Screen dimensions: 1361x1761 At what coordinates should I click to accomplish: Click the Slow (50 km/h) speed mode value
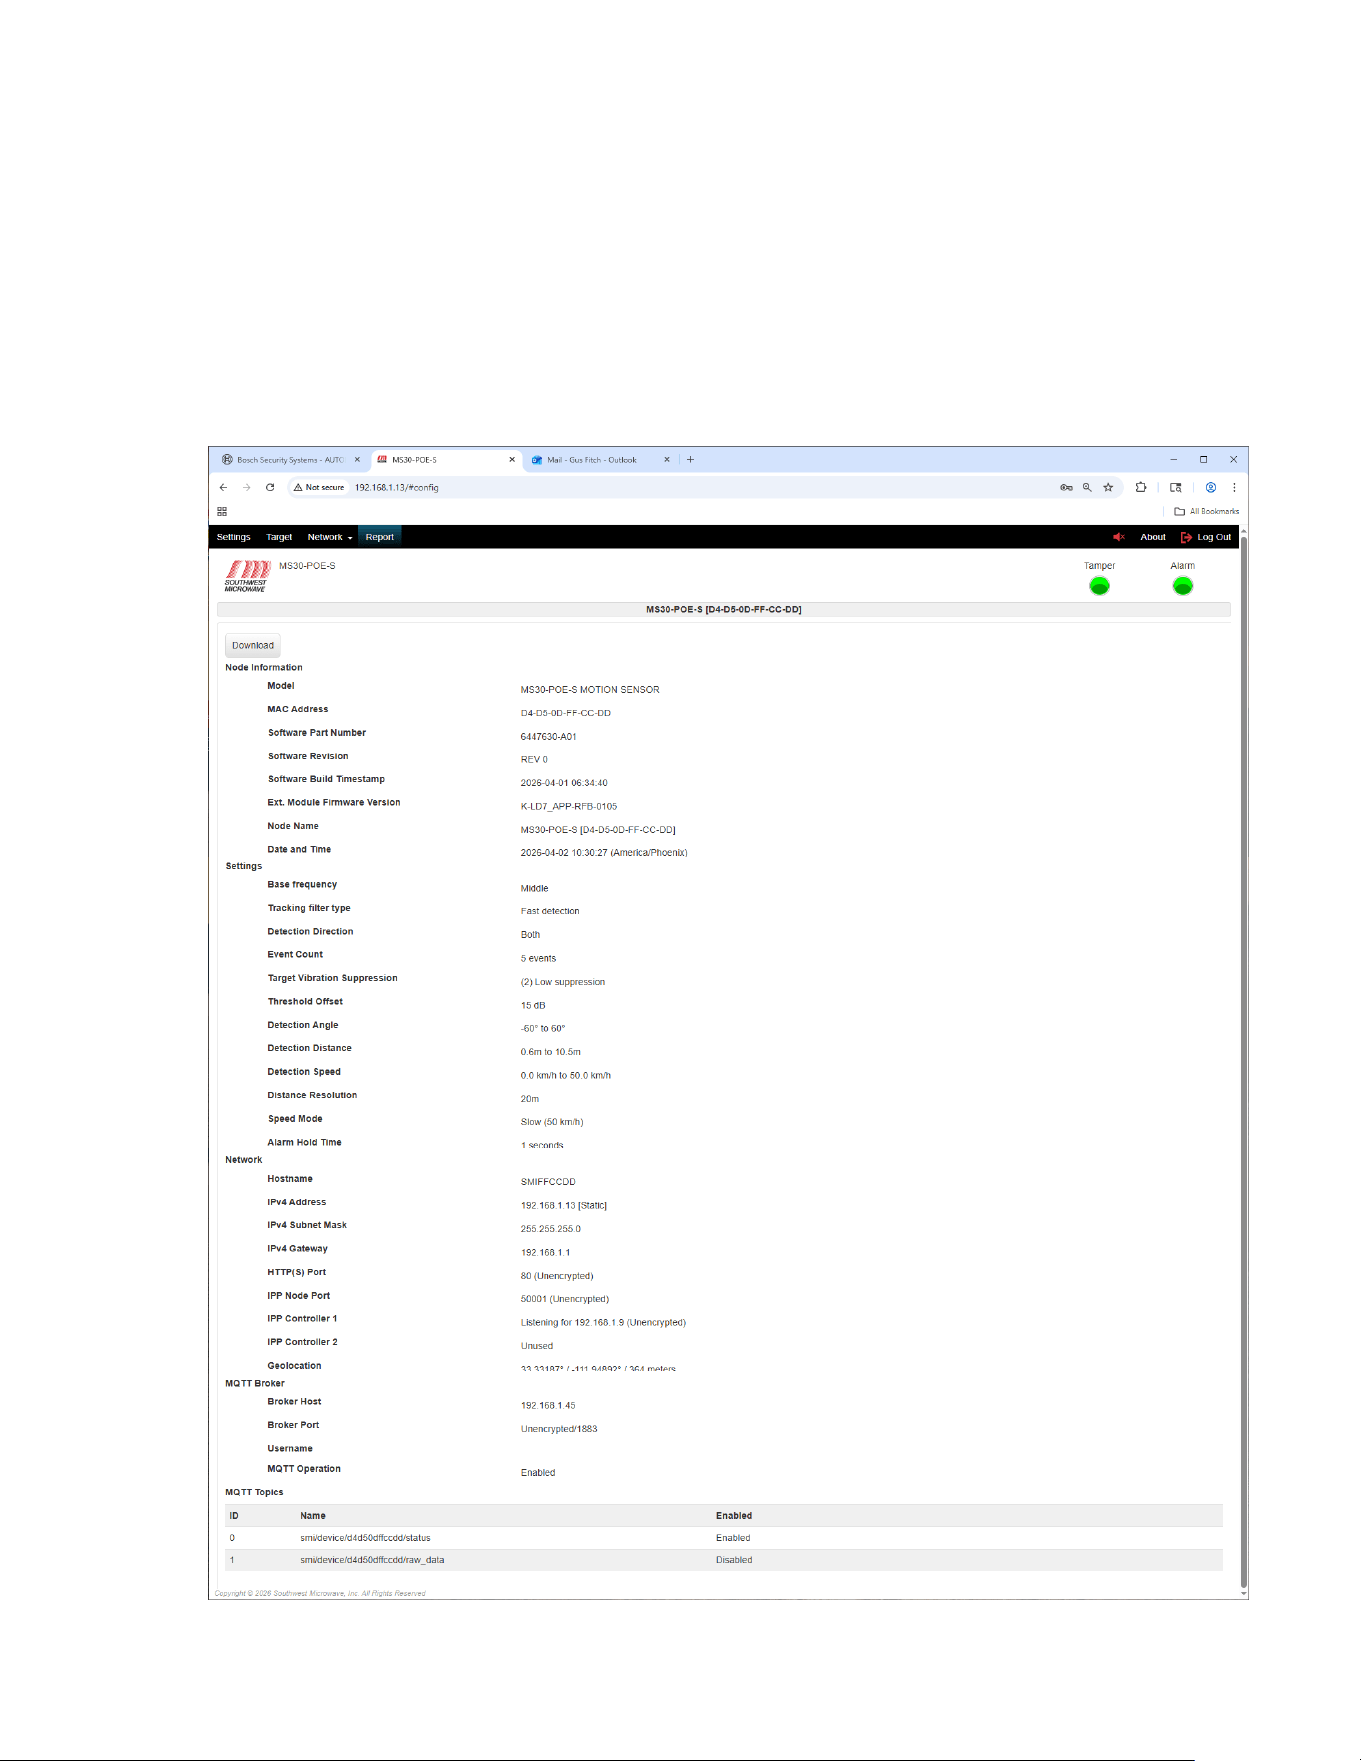point(552,1122)
